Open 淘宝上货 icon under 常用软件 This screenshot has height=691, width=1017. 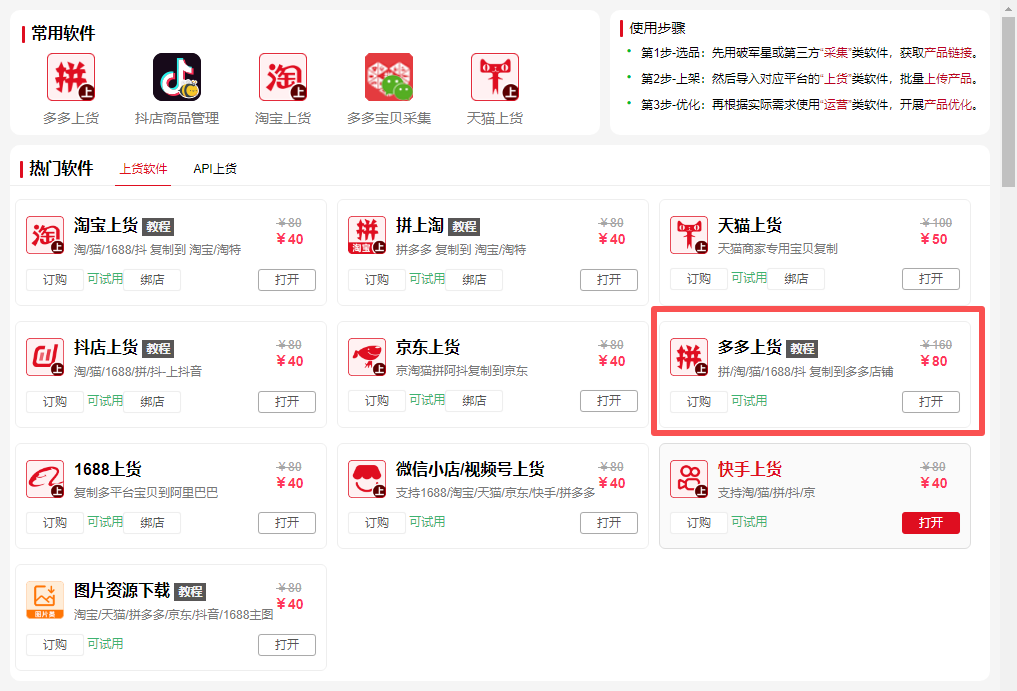283,77
